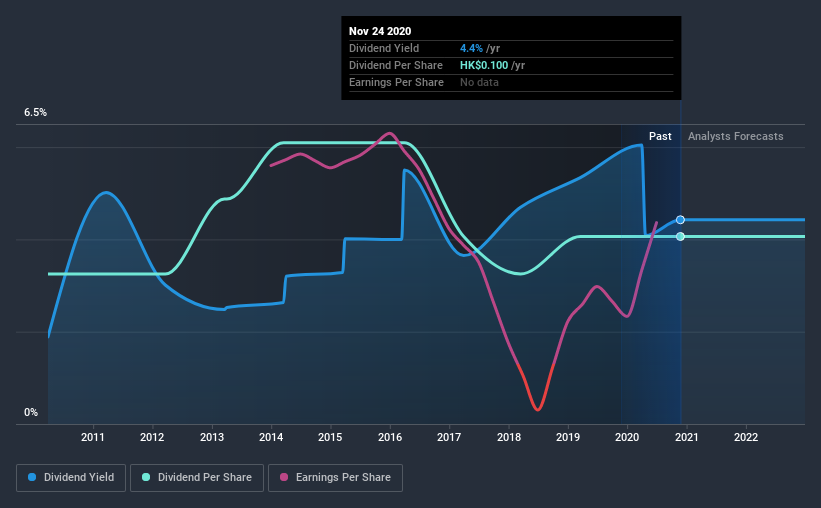Select the 2011 x-axis year label

click(93, 437)
